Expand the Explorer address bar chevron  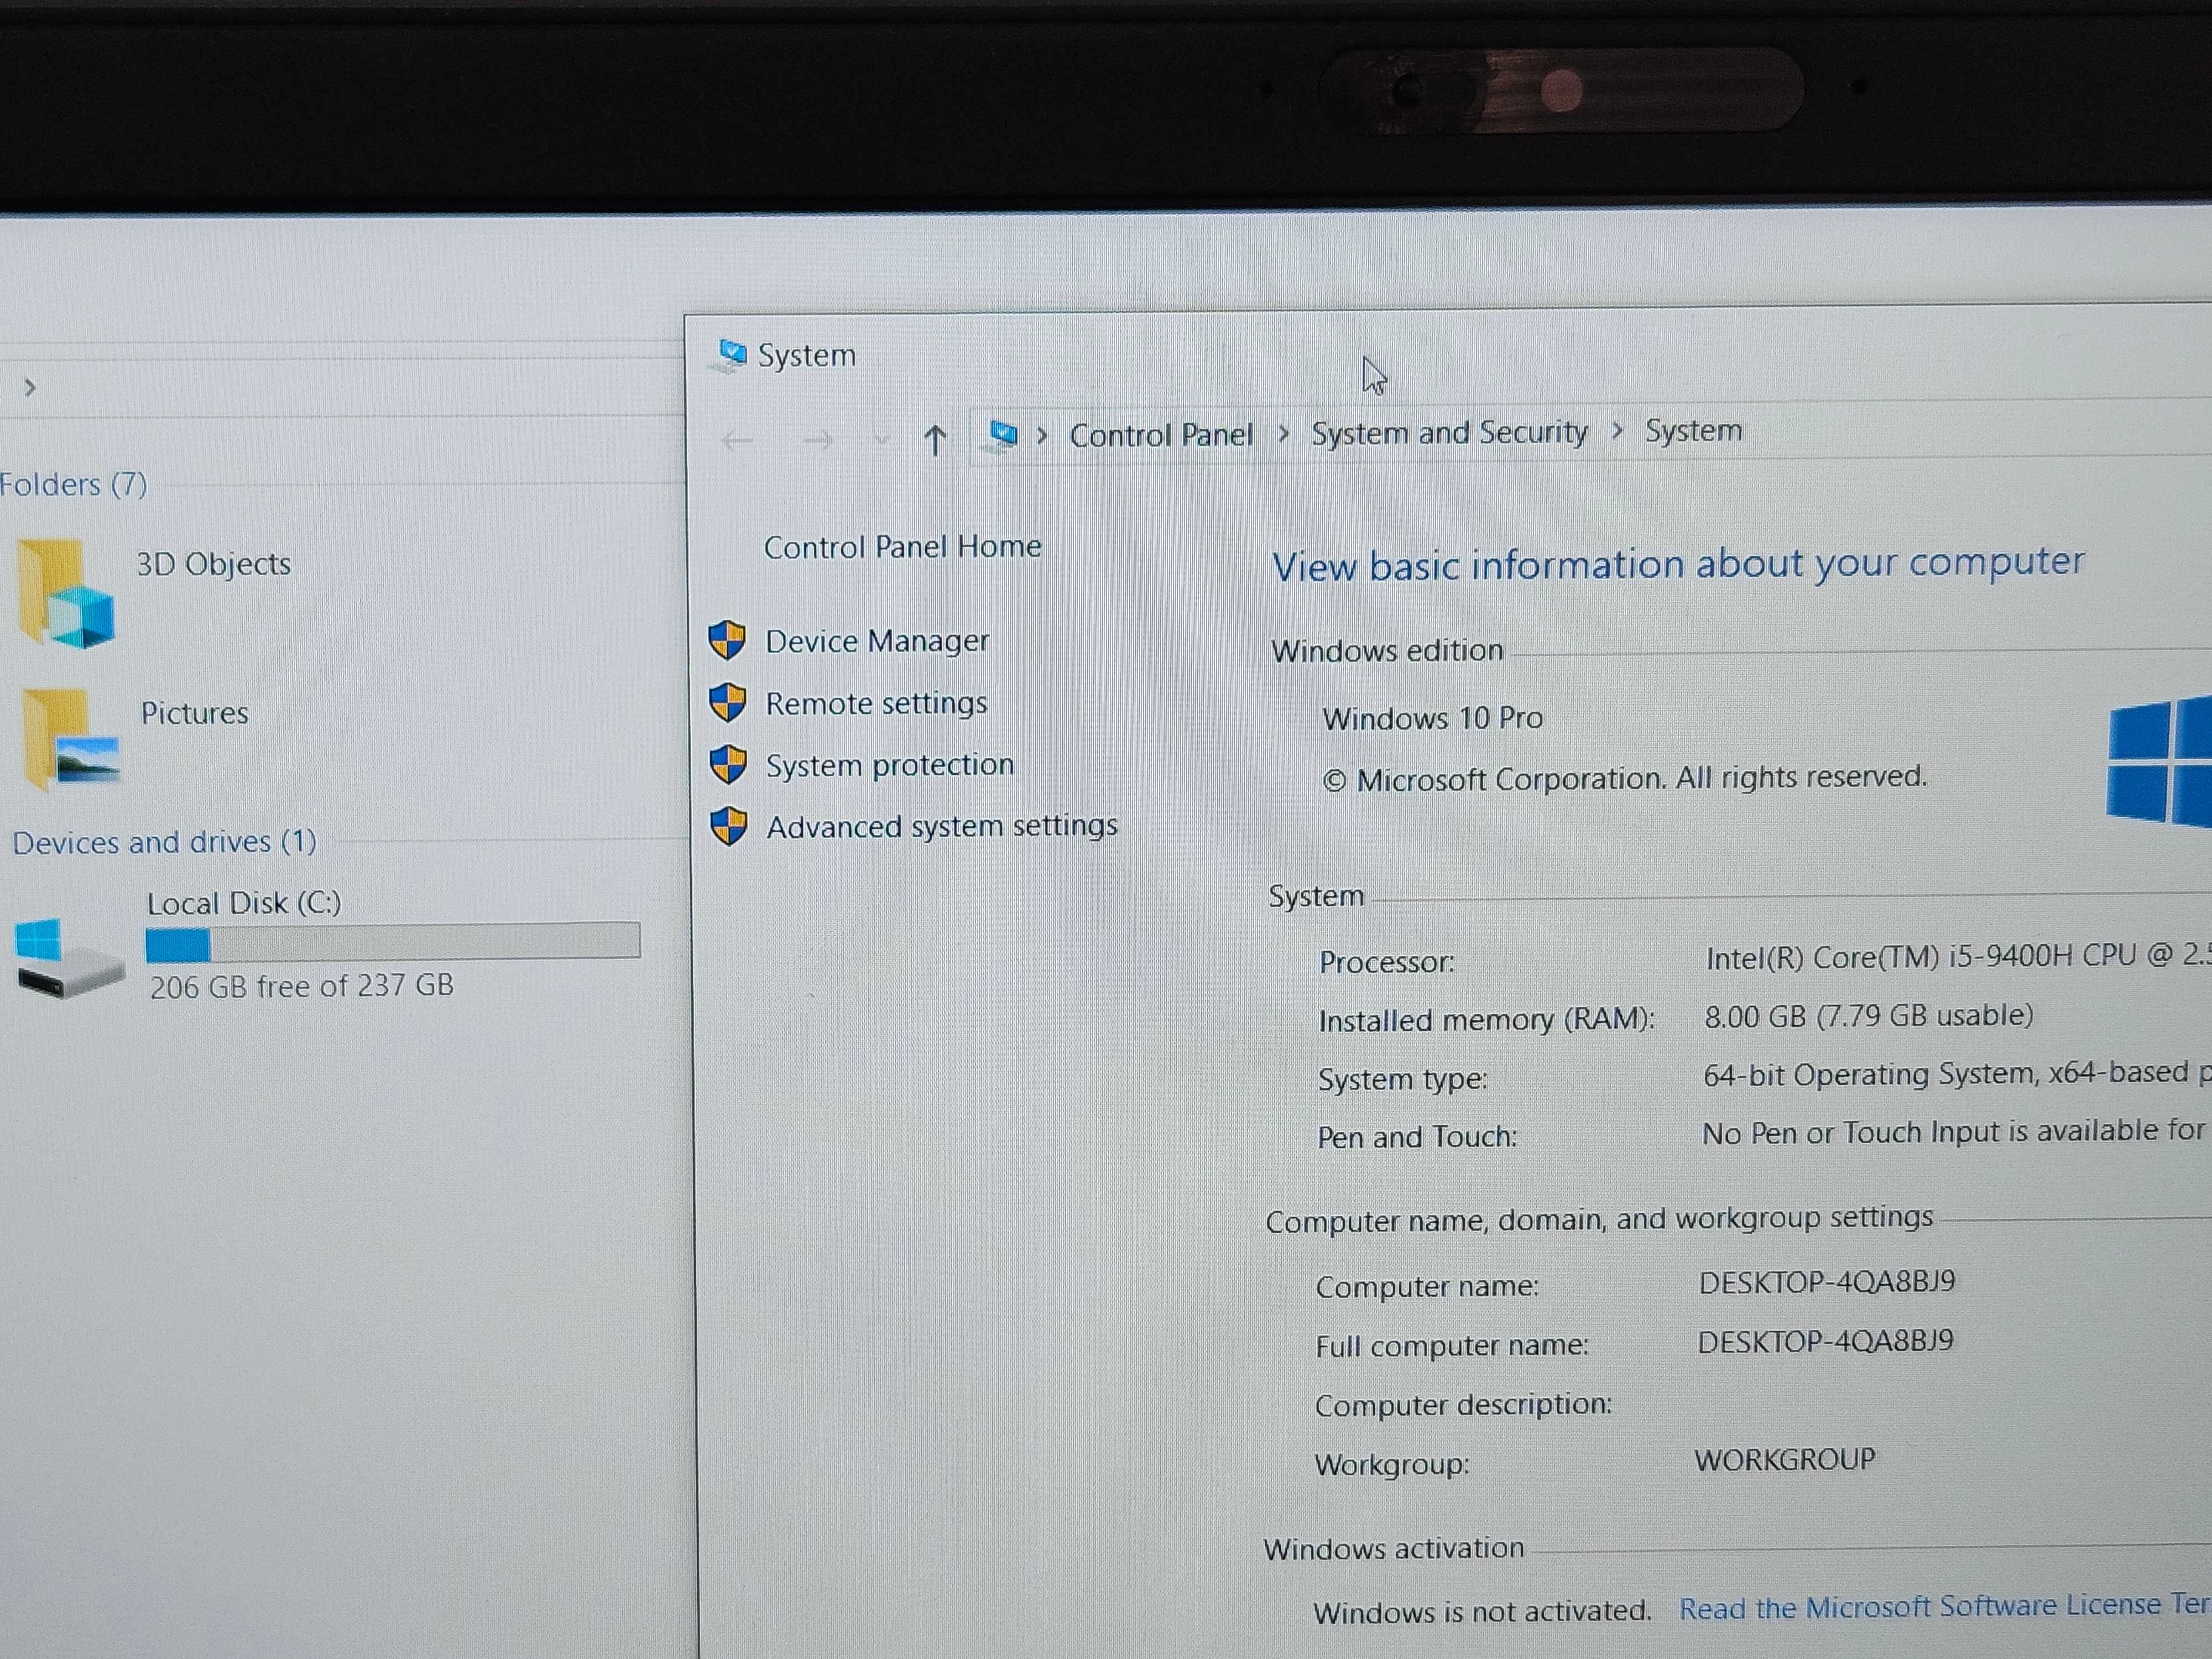(x=30, y=387)
